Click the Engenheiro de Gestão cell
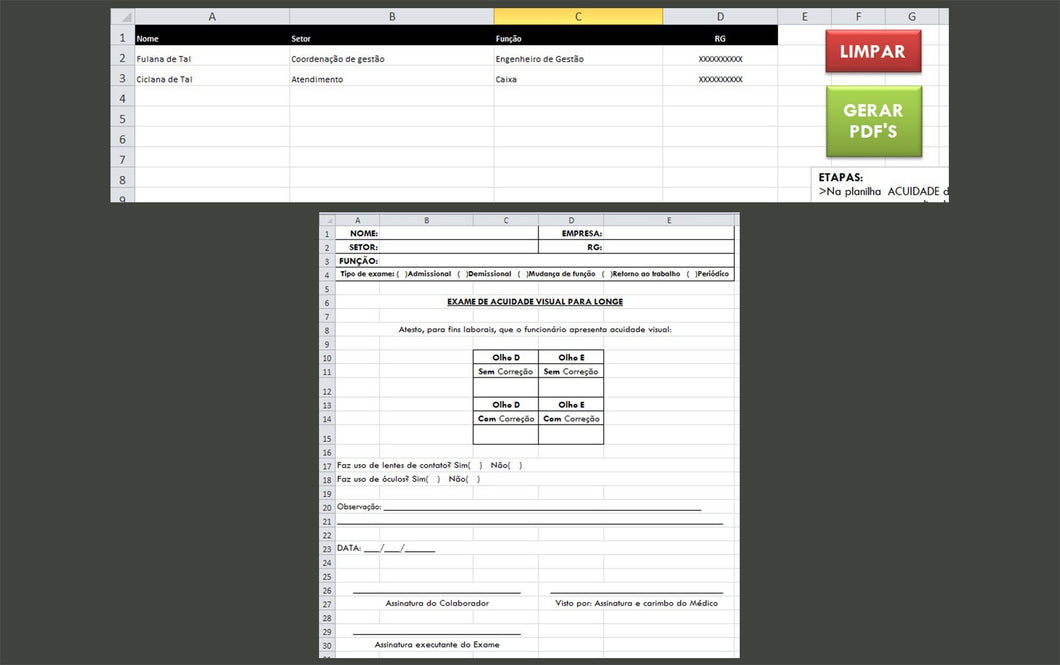 [578, 59]
